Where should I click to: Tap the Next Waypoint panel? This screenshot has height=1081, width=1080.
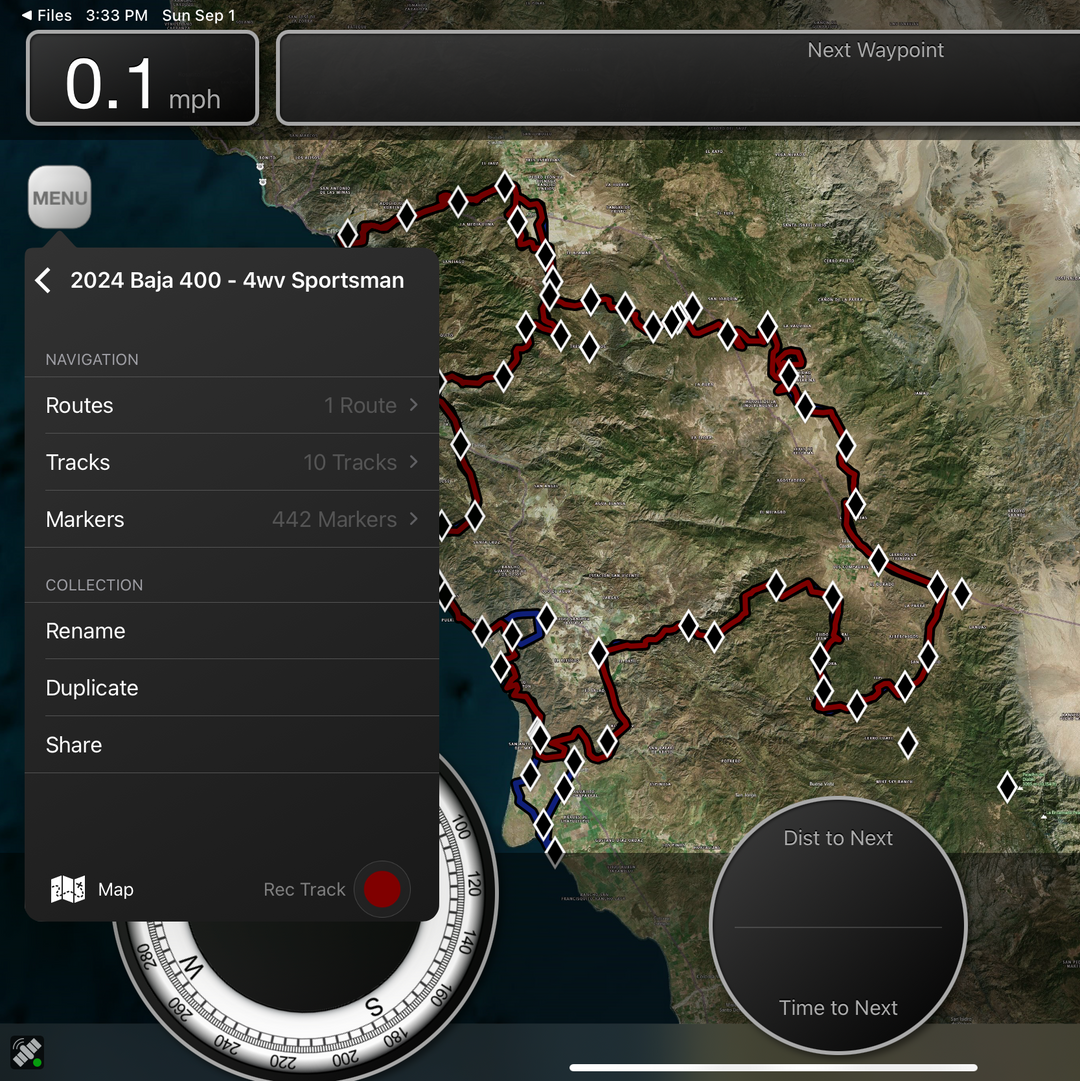point(678,79)
